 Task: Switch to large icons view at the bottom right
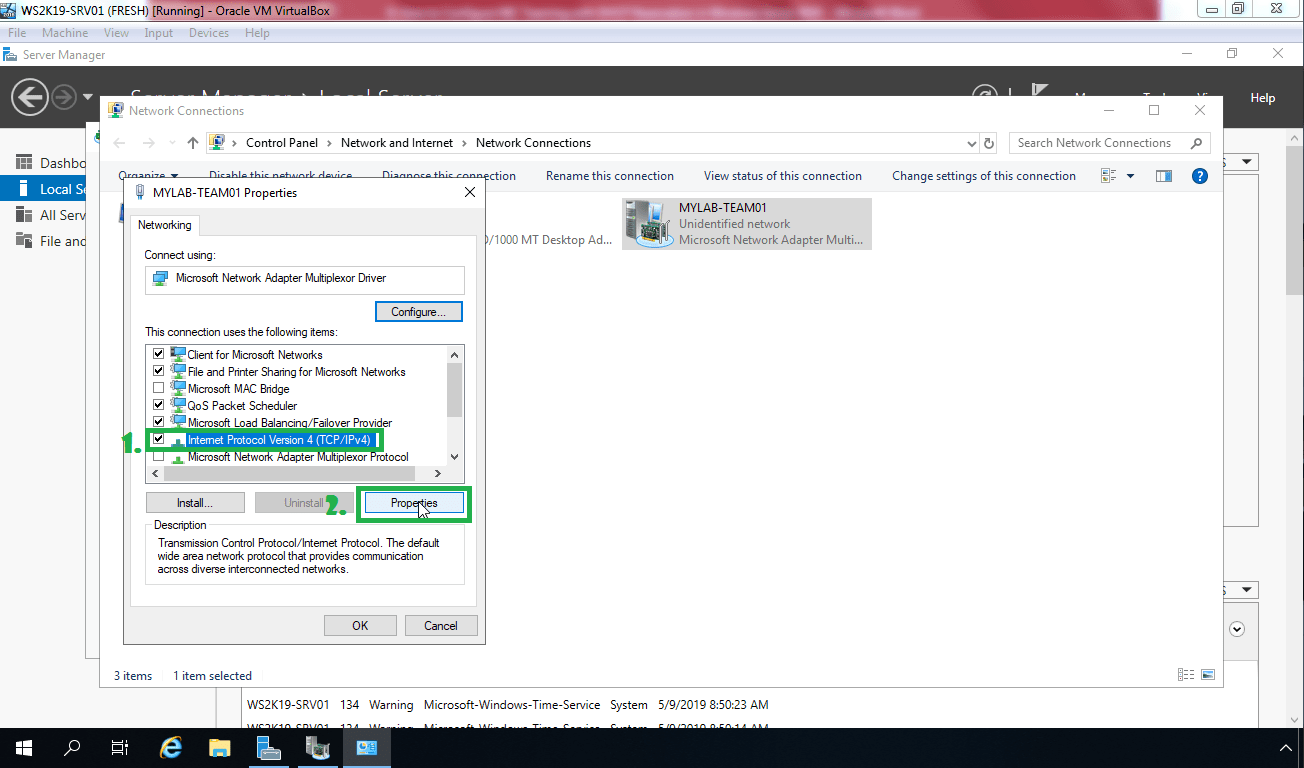click(1208, 676)
